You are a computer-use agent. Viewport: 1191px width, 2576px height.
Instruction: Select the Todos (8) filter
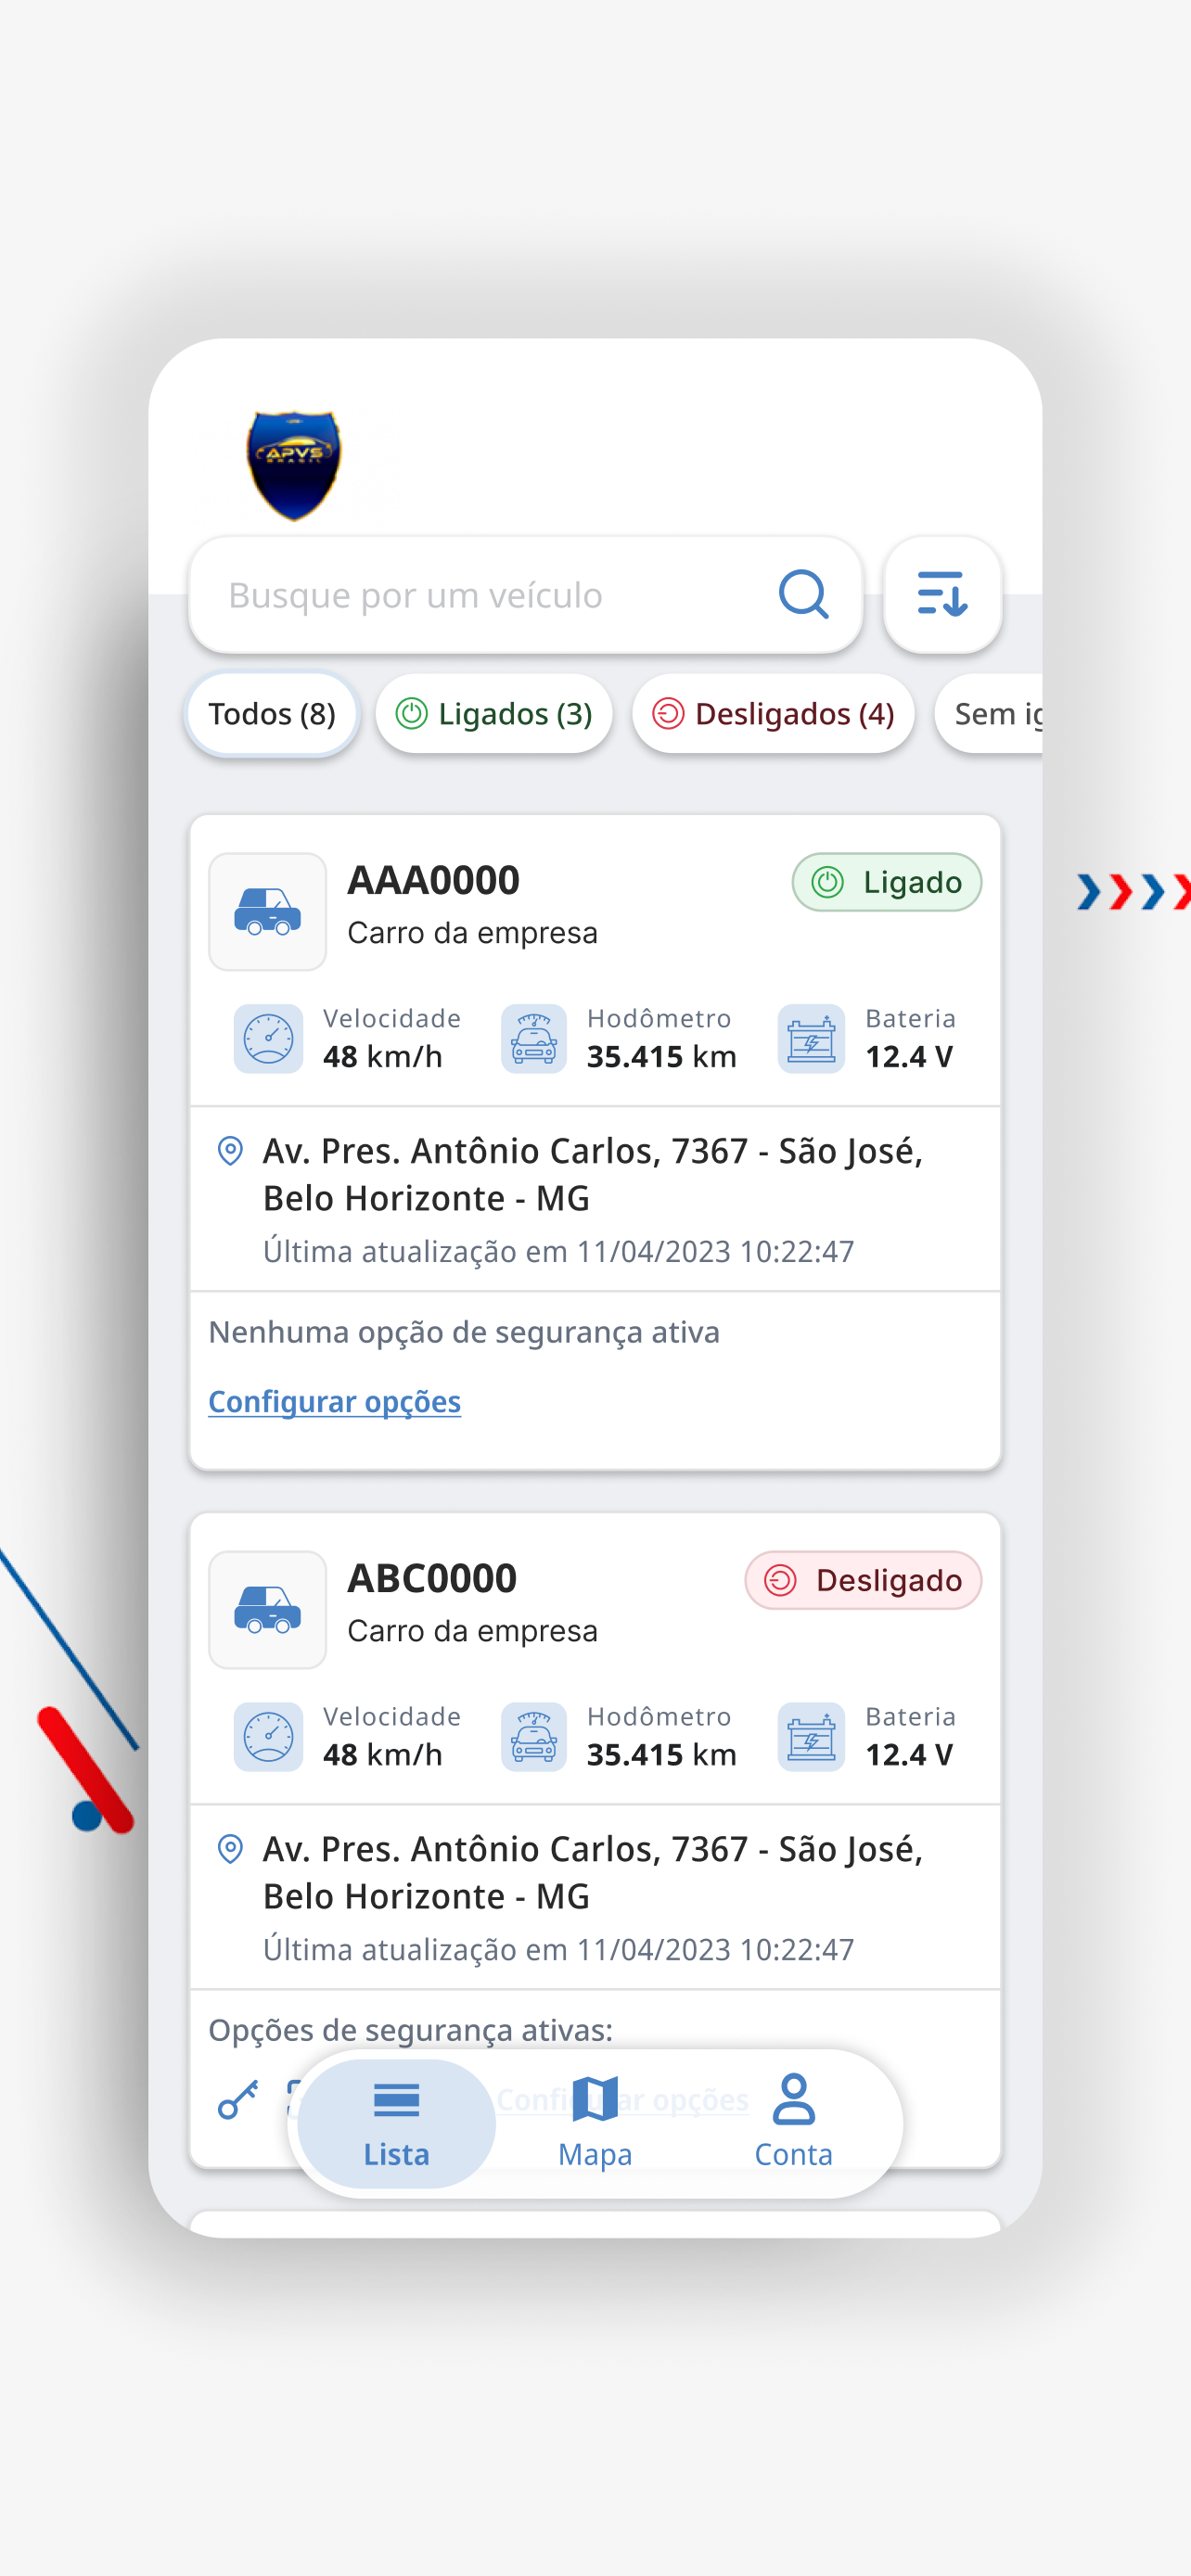[272, 714]
